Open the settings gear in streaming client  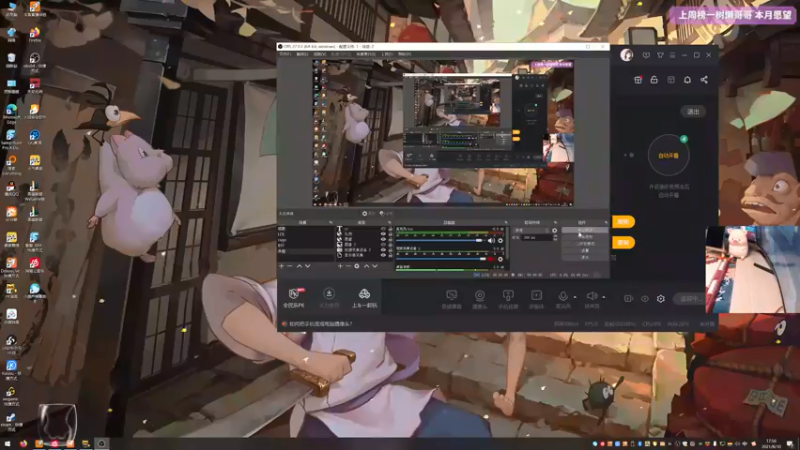pyautogui.click(x=661, y=298)
